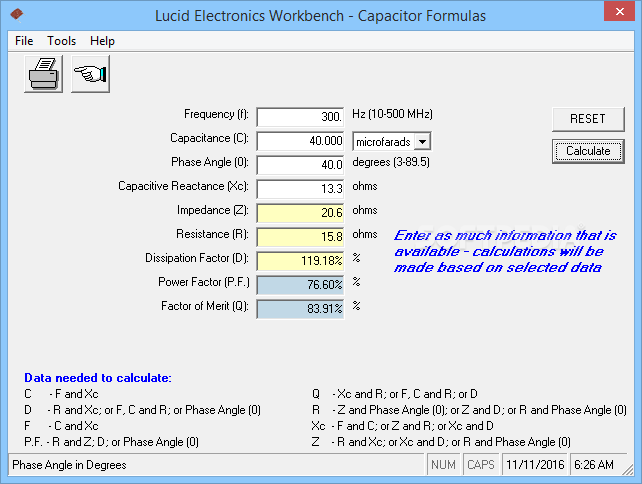Click the date 11/11/2016 in status bar

[535, 465]
